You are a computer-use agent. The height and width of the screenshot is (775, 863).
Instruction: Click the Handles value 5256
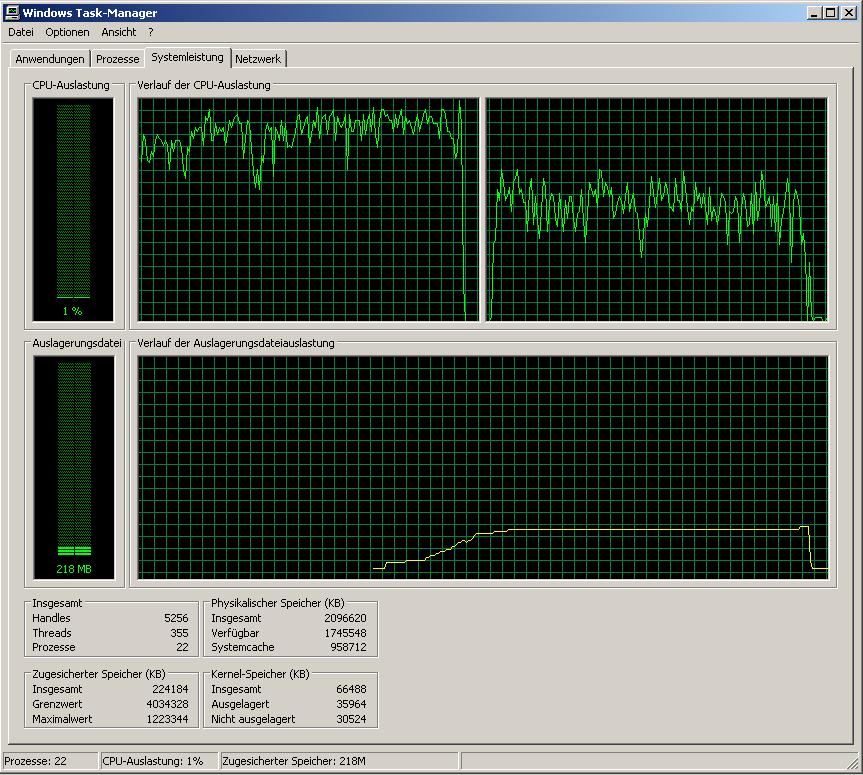click(176, 618)
